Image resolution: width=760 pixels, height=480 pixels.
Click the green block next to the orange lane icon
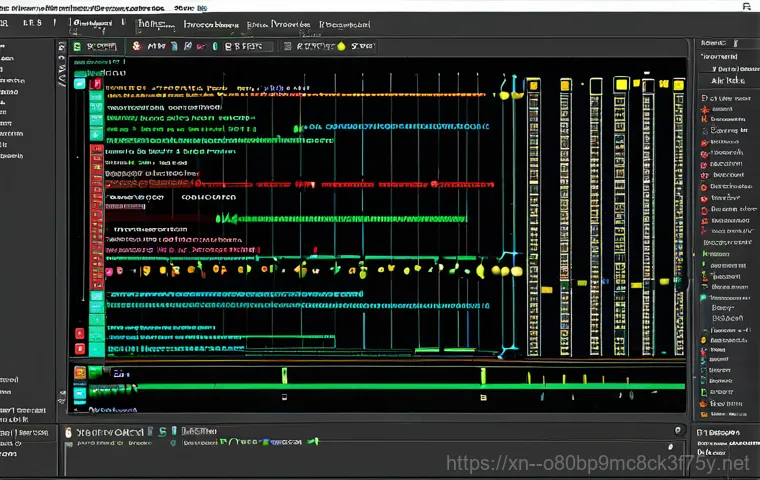95,372
